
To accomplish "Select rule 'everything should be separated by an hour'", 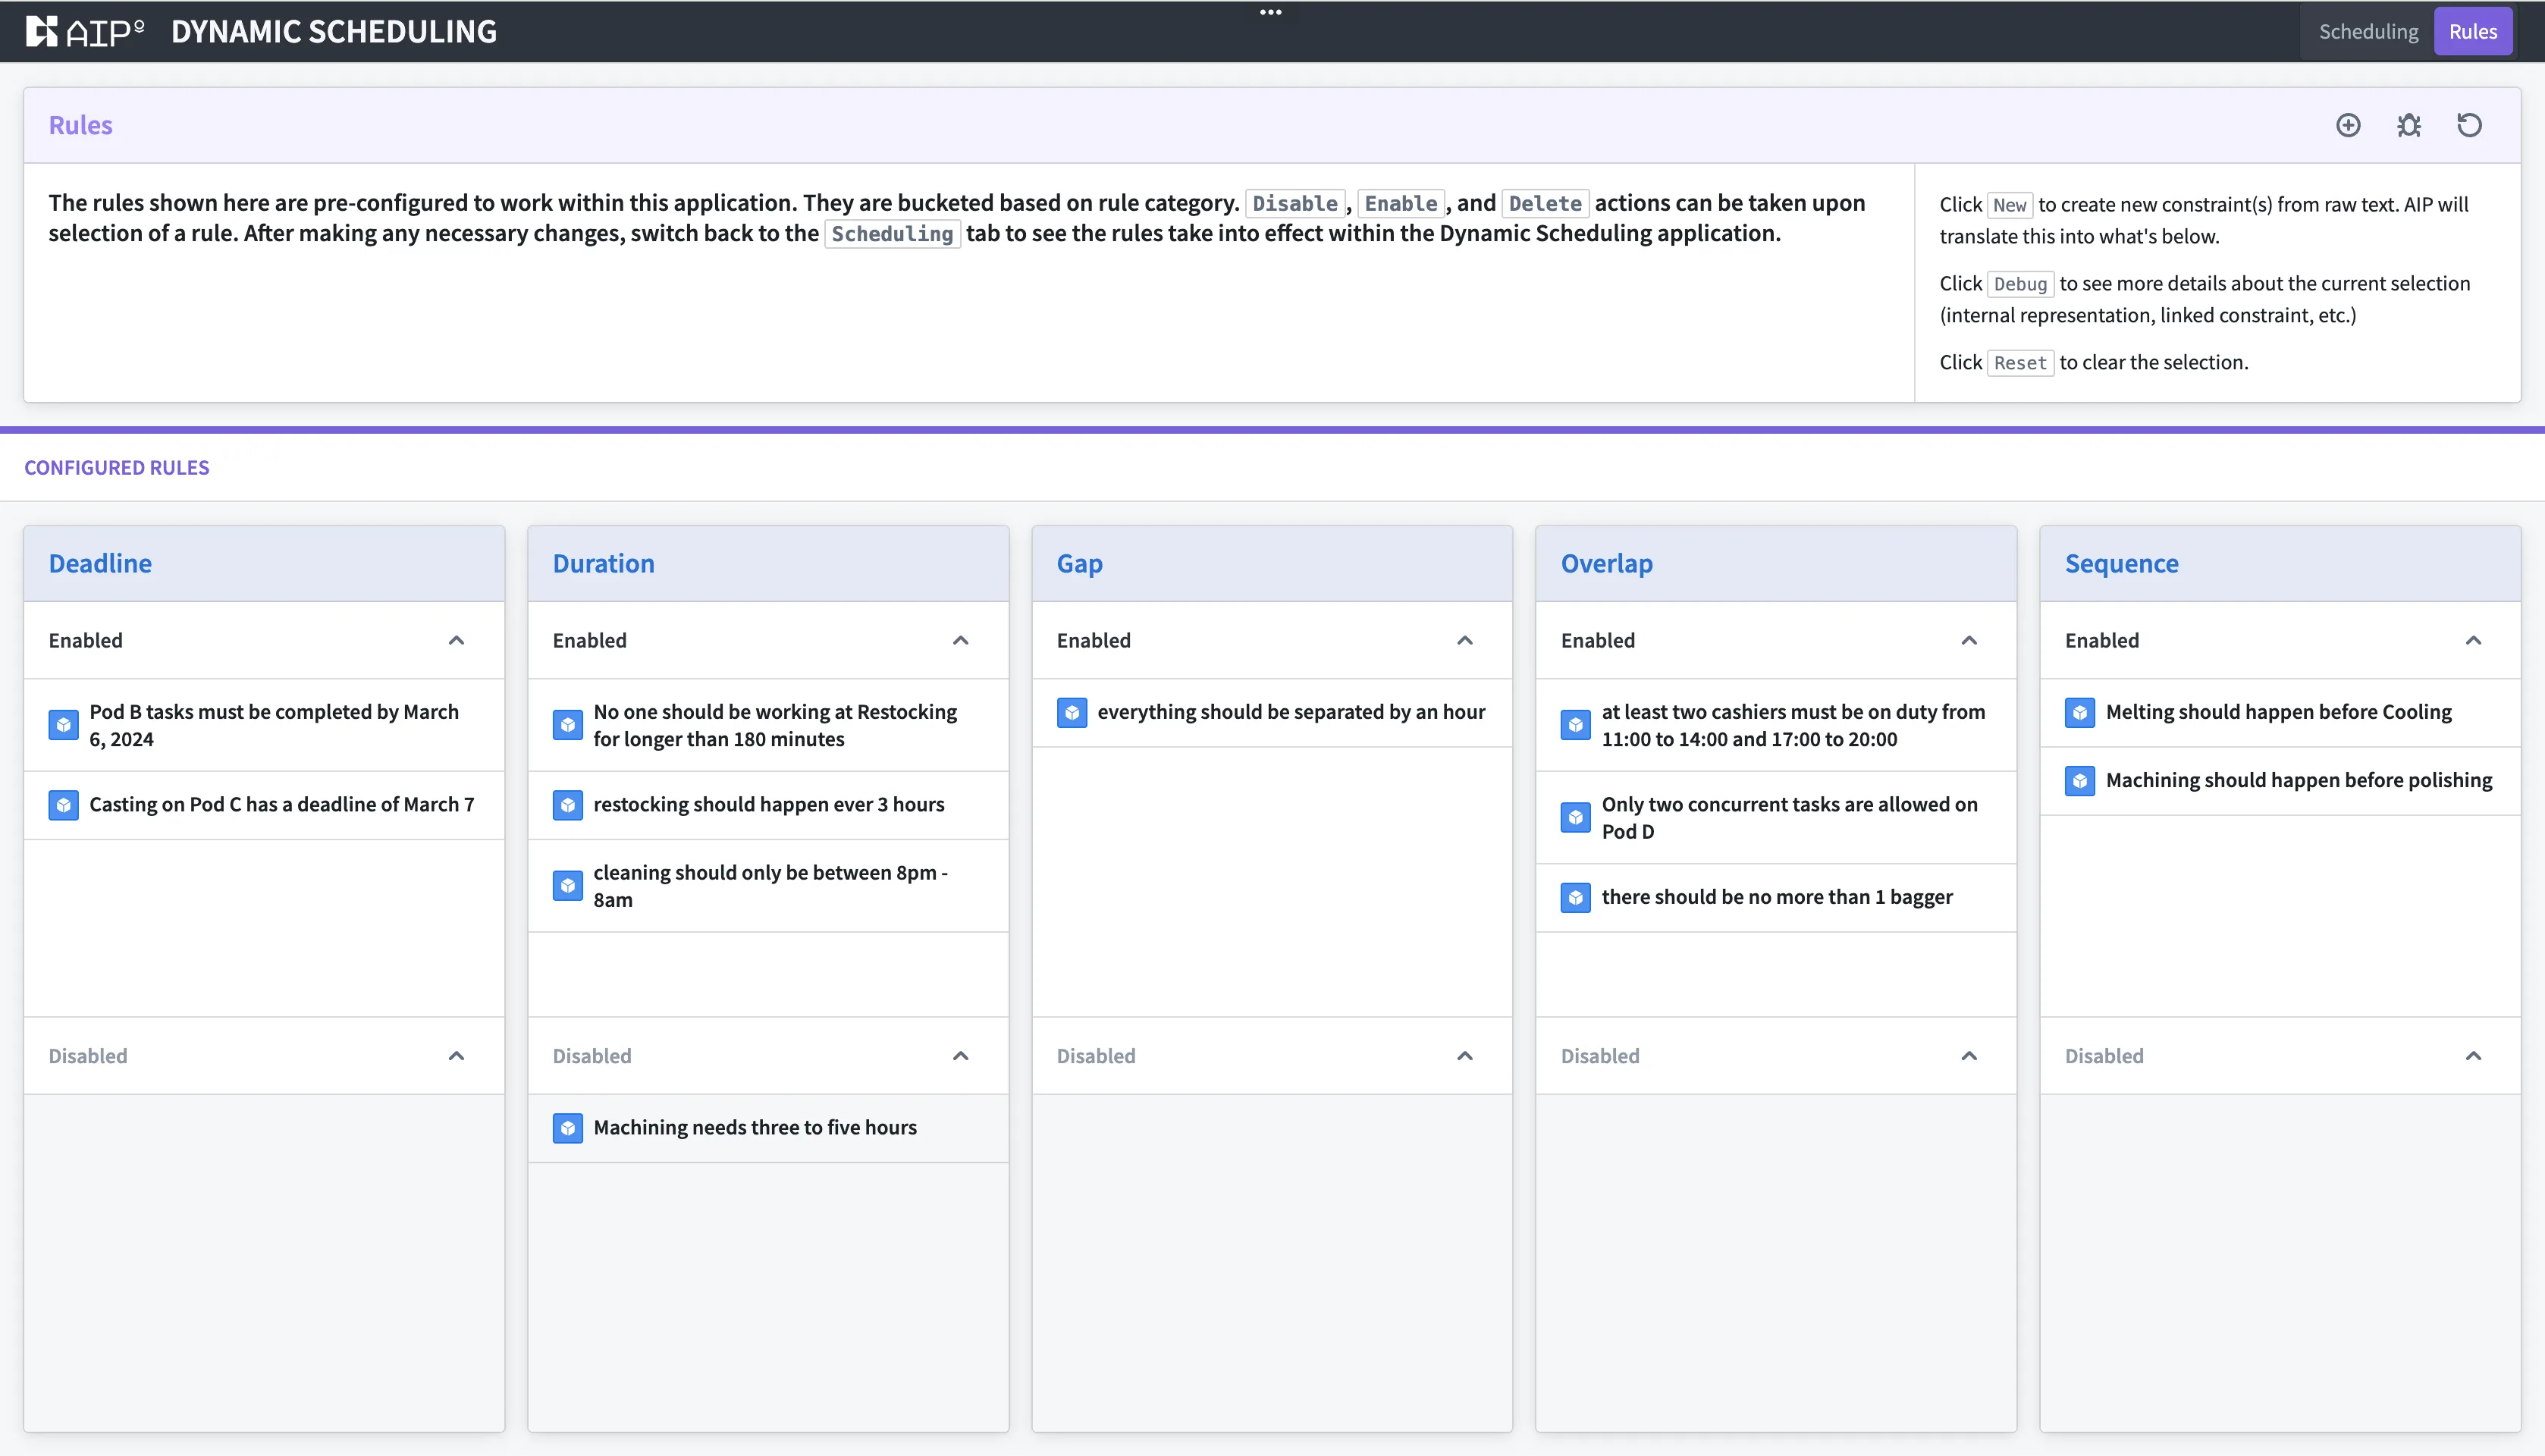I will pos(1290,712).
